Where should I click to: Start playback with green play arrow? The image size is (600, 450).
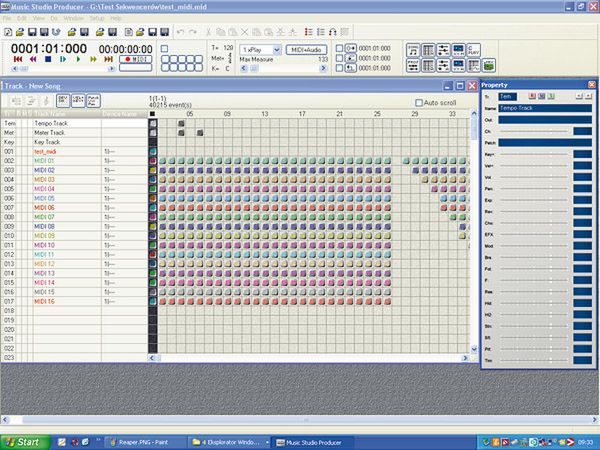[x=78, y=59]
